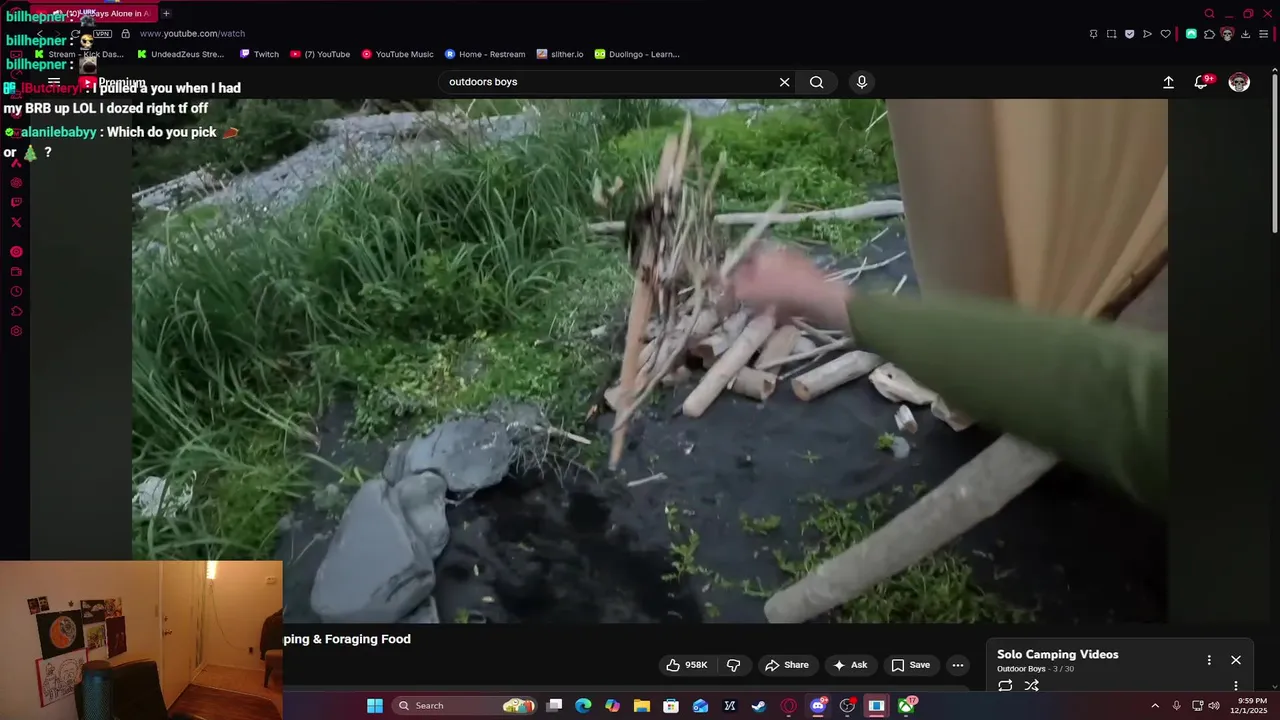This screenshot has width=1280, height=720.
Task: Click the webcam overlay thumbnail
Action: point(141,640)
